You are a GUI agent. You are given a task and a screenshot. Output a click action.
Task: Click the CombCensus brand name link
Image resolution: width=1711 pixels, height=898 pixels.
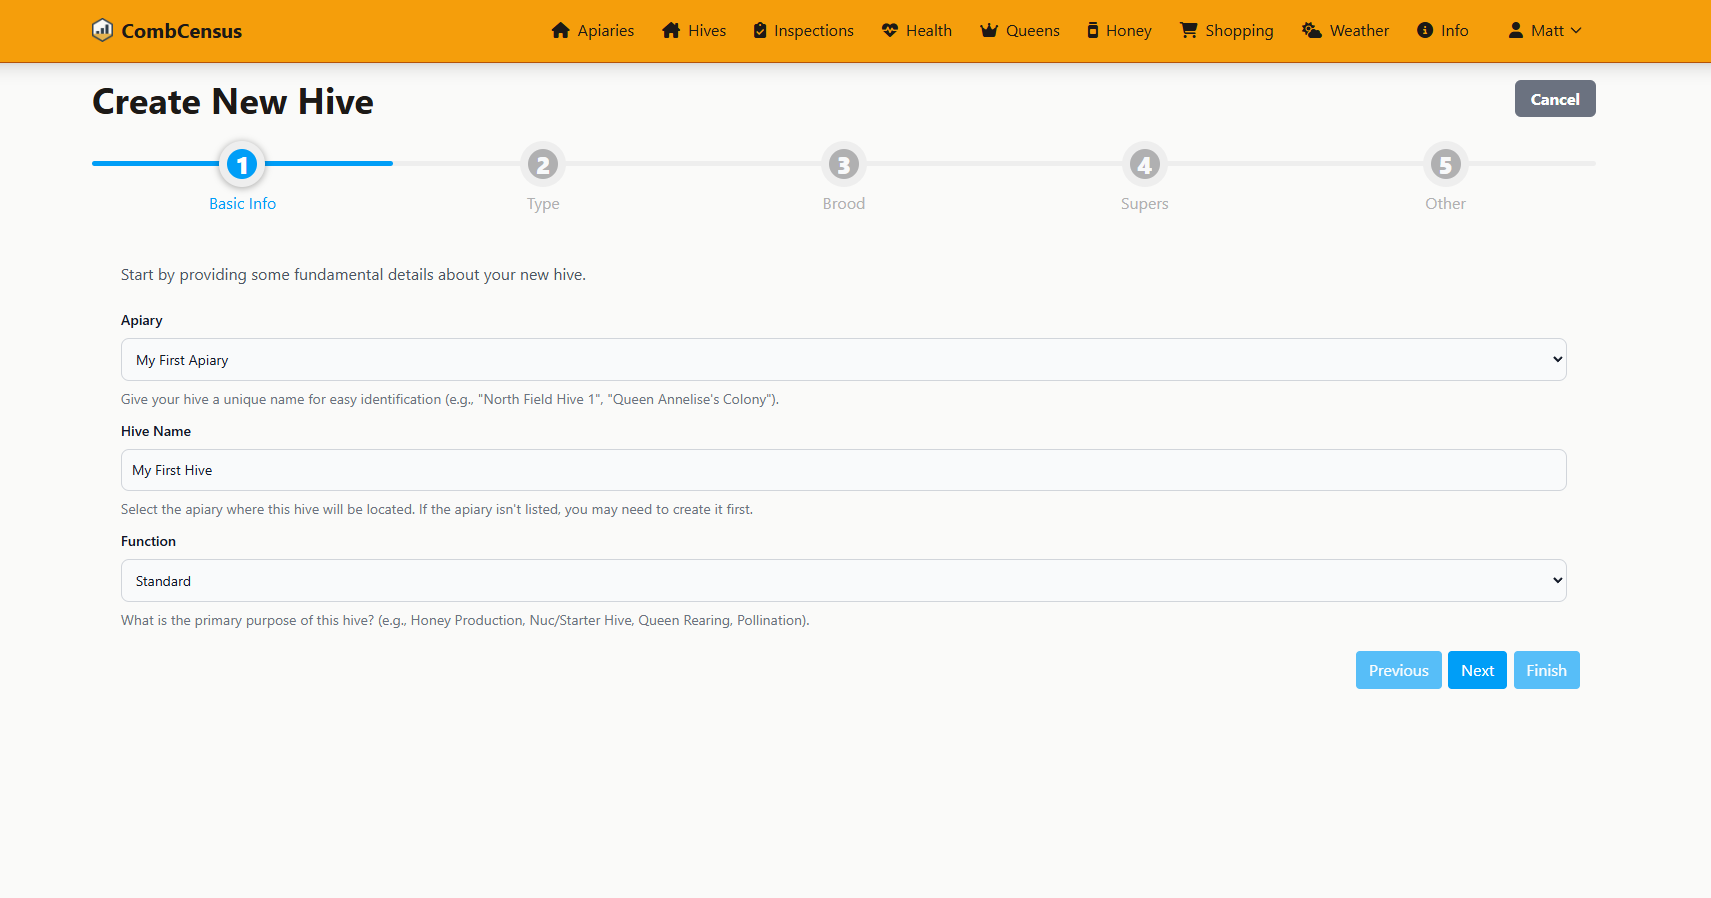pyautogui.click(x=182, y=31)
